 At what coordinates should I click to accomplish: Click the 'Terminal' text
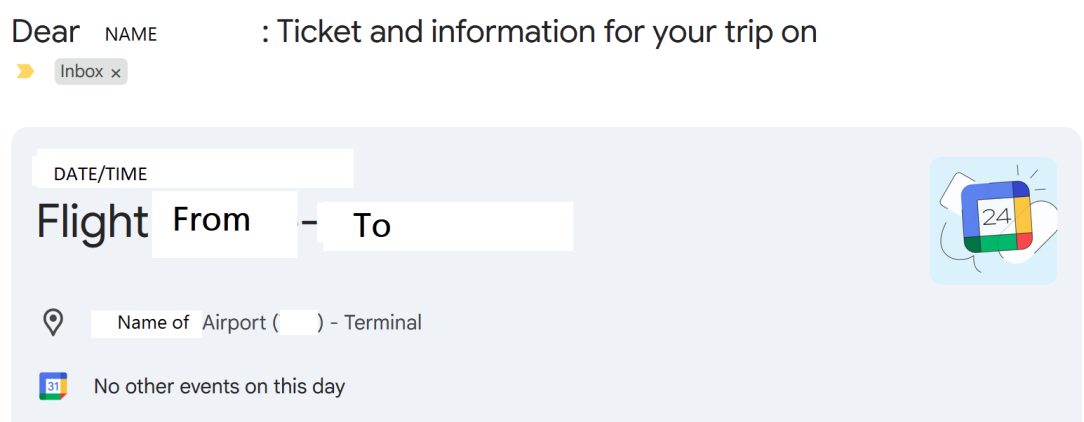(383, 323)
